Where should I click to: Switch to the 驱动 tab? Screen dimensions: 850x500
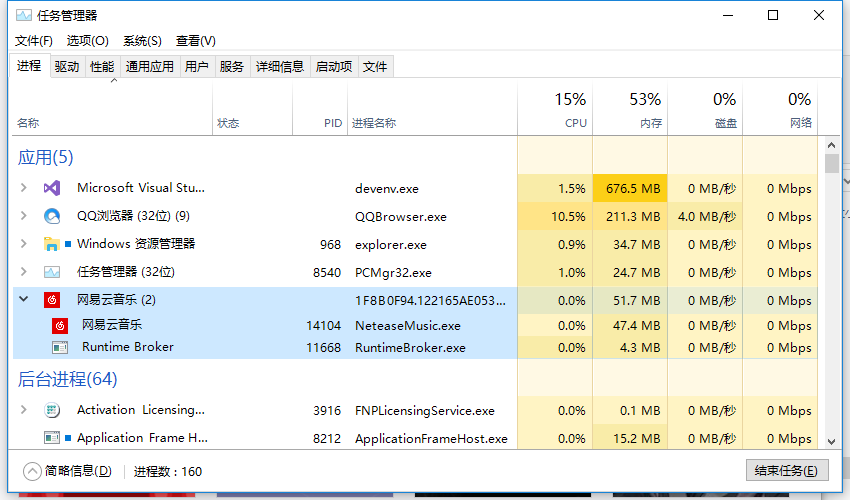pyautogui.click(x=67, y=67)
